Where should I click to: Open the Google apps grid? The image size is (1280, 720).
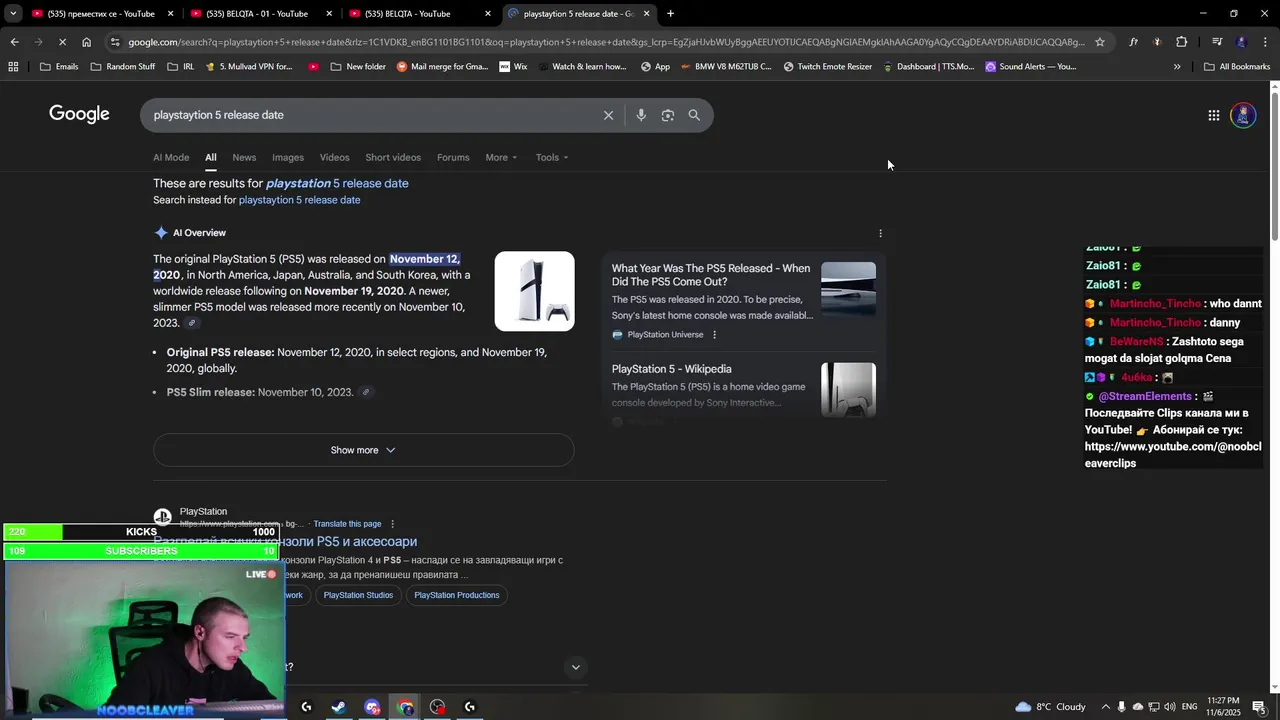1213,115
